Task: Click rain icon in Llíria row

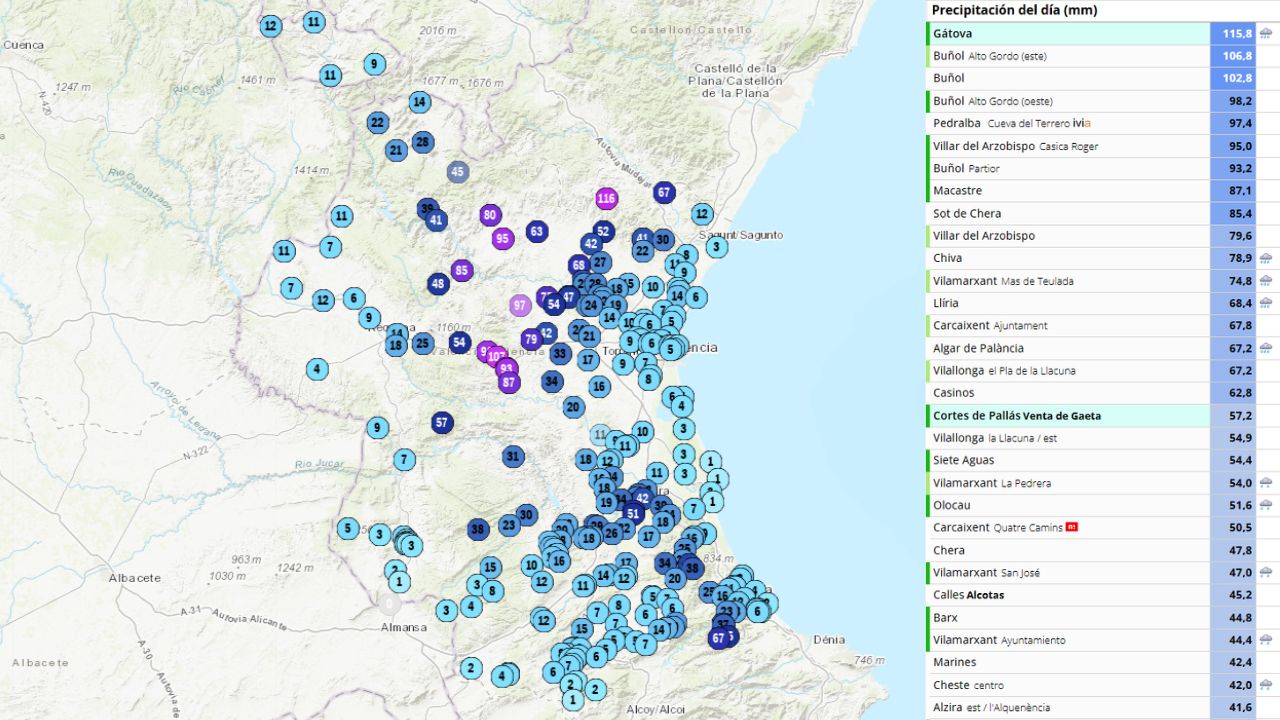Action: tap(1266, 303)
